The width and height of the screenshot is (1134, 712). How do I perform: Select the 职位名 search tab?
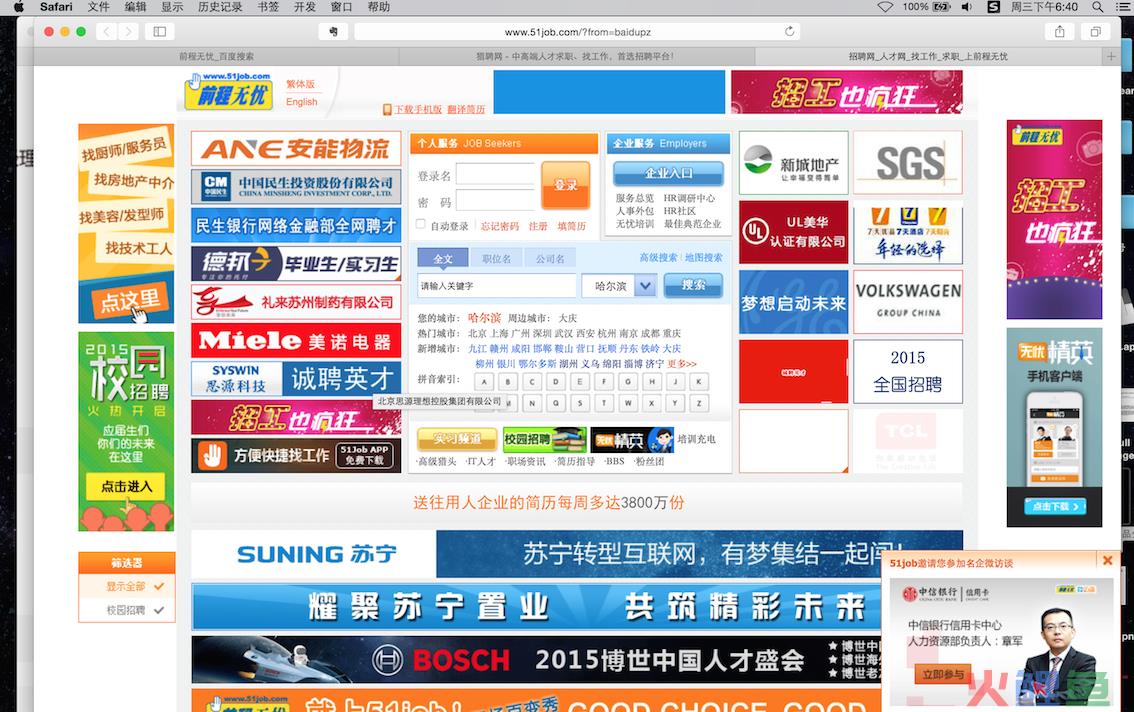(496, 258)
